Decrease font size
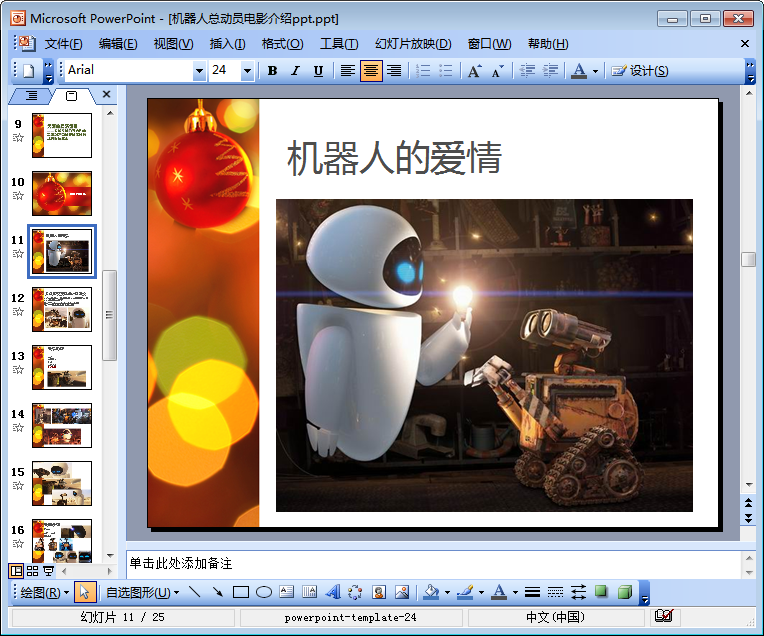This screenshot has height=636, width=764. point(497,71)
